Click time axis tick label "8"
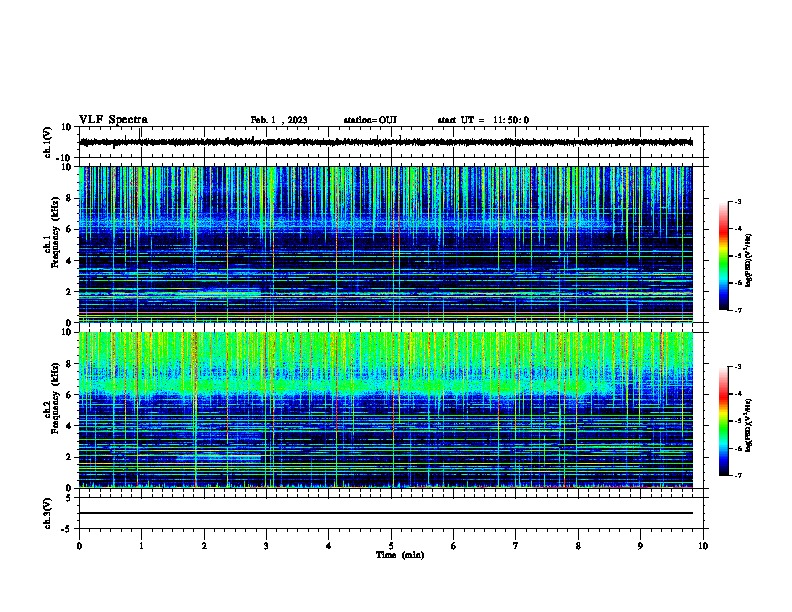This screenshot has width=792, height=612. pos(578,546)
